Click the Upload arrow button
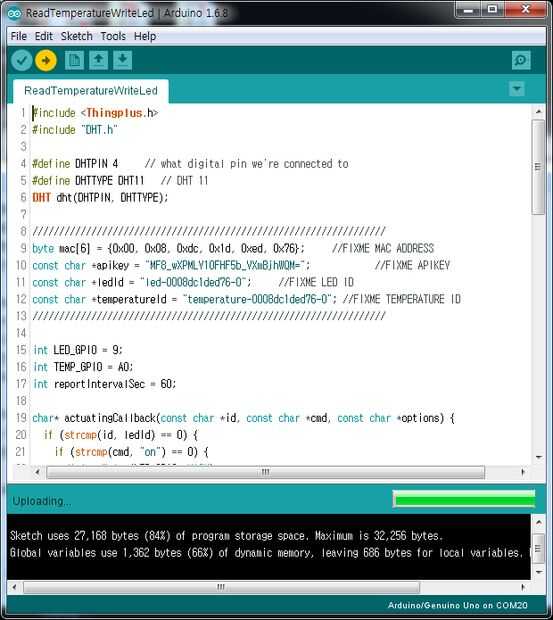Screen dimensions: 553x620 click(x=46, y=60)
